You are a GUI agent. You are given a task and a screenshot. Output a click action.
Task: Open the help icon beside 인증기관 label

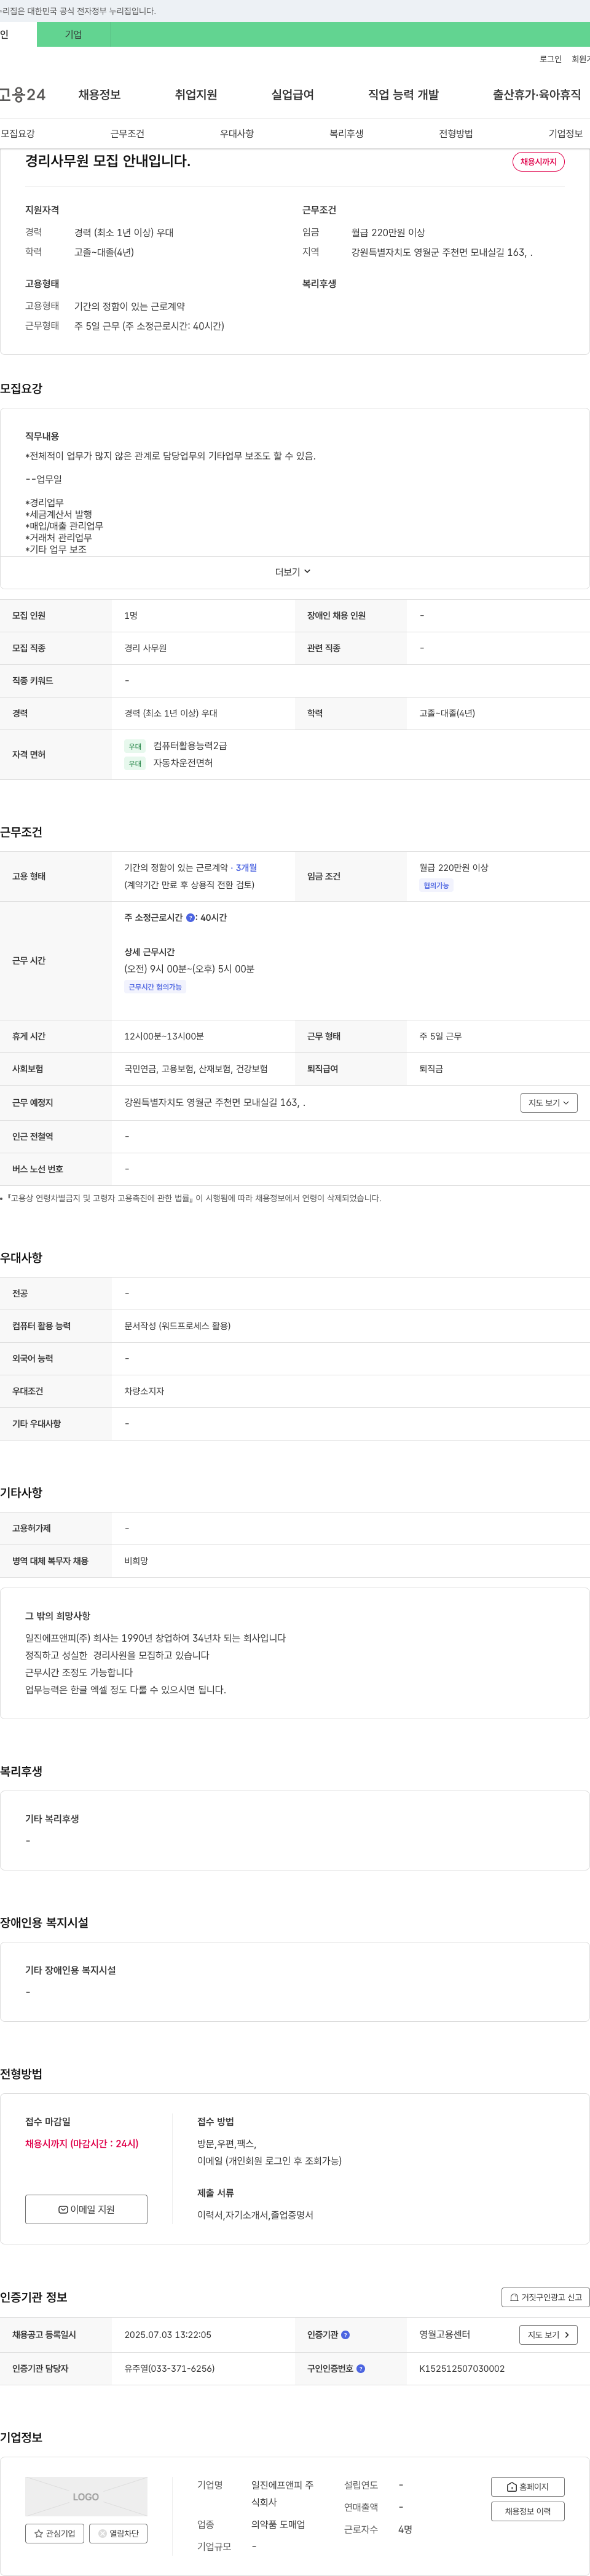point(345,2335)
